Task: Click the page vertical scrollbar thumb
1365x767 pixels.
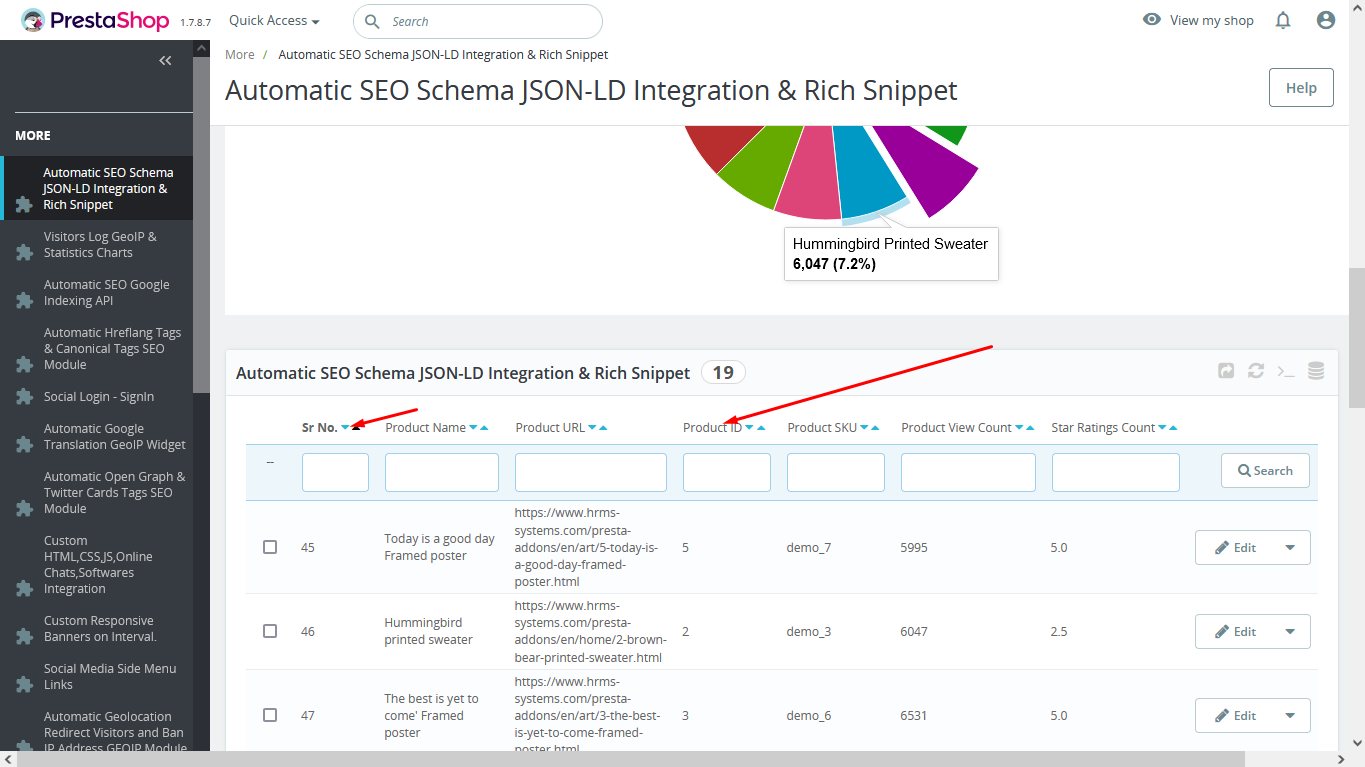Action: pyautogui.click(x=1356, y=338)
